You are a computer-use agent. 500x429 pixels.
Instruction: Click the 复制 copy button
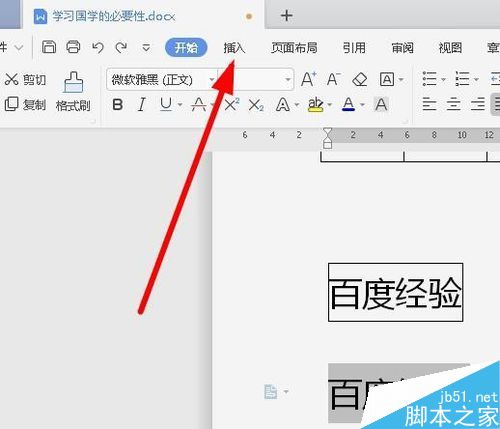pyautogui.click(x=25, y=104)
